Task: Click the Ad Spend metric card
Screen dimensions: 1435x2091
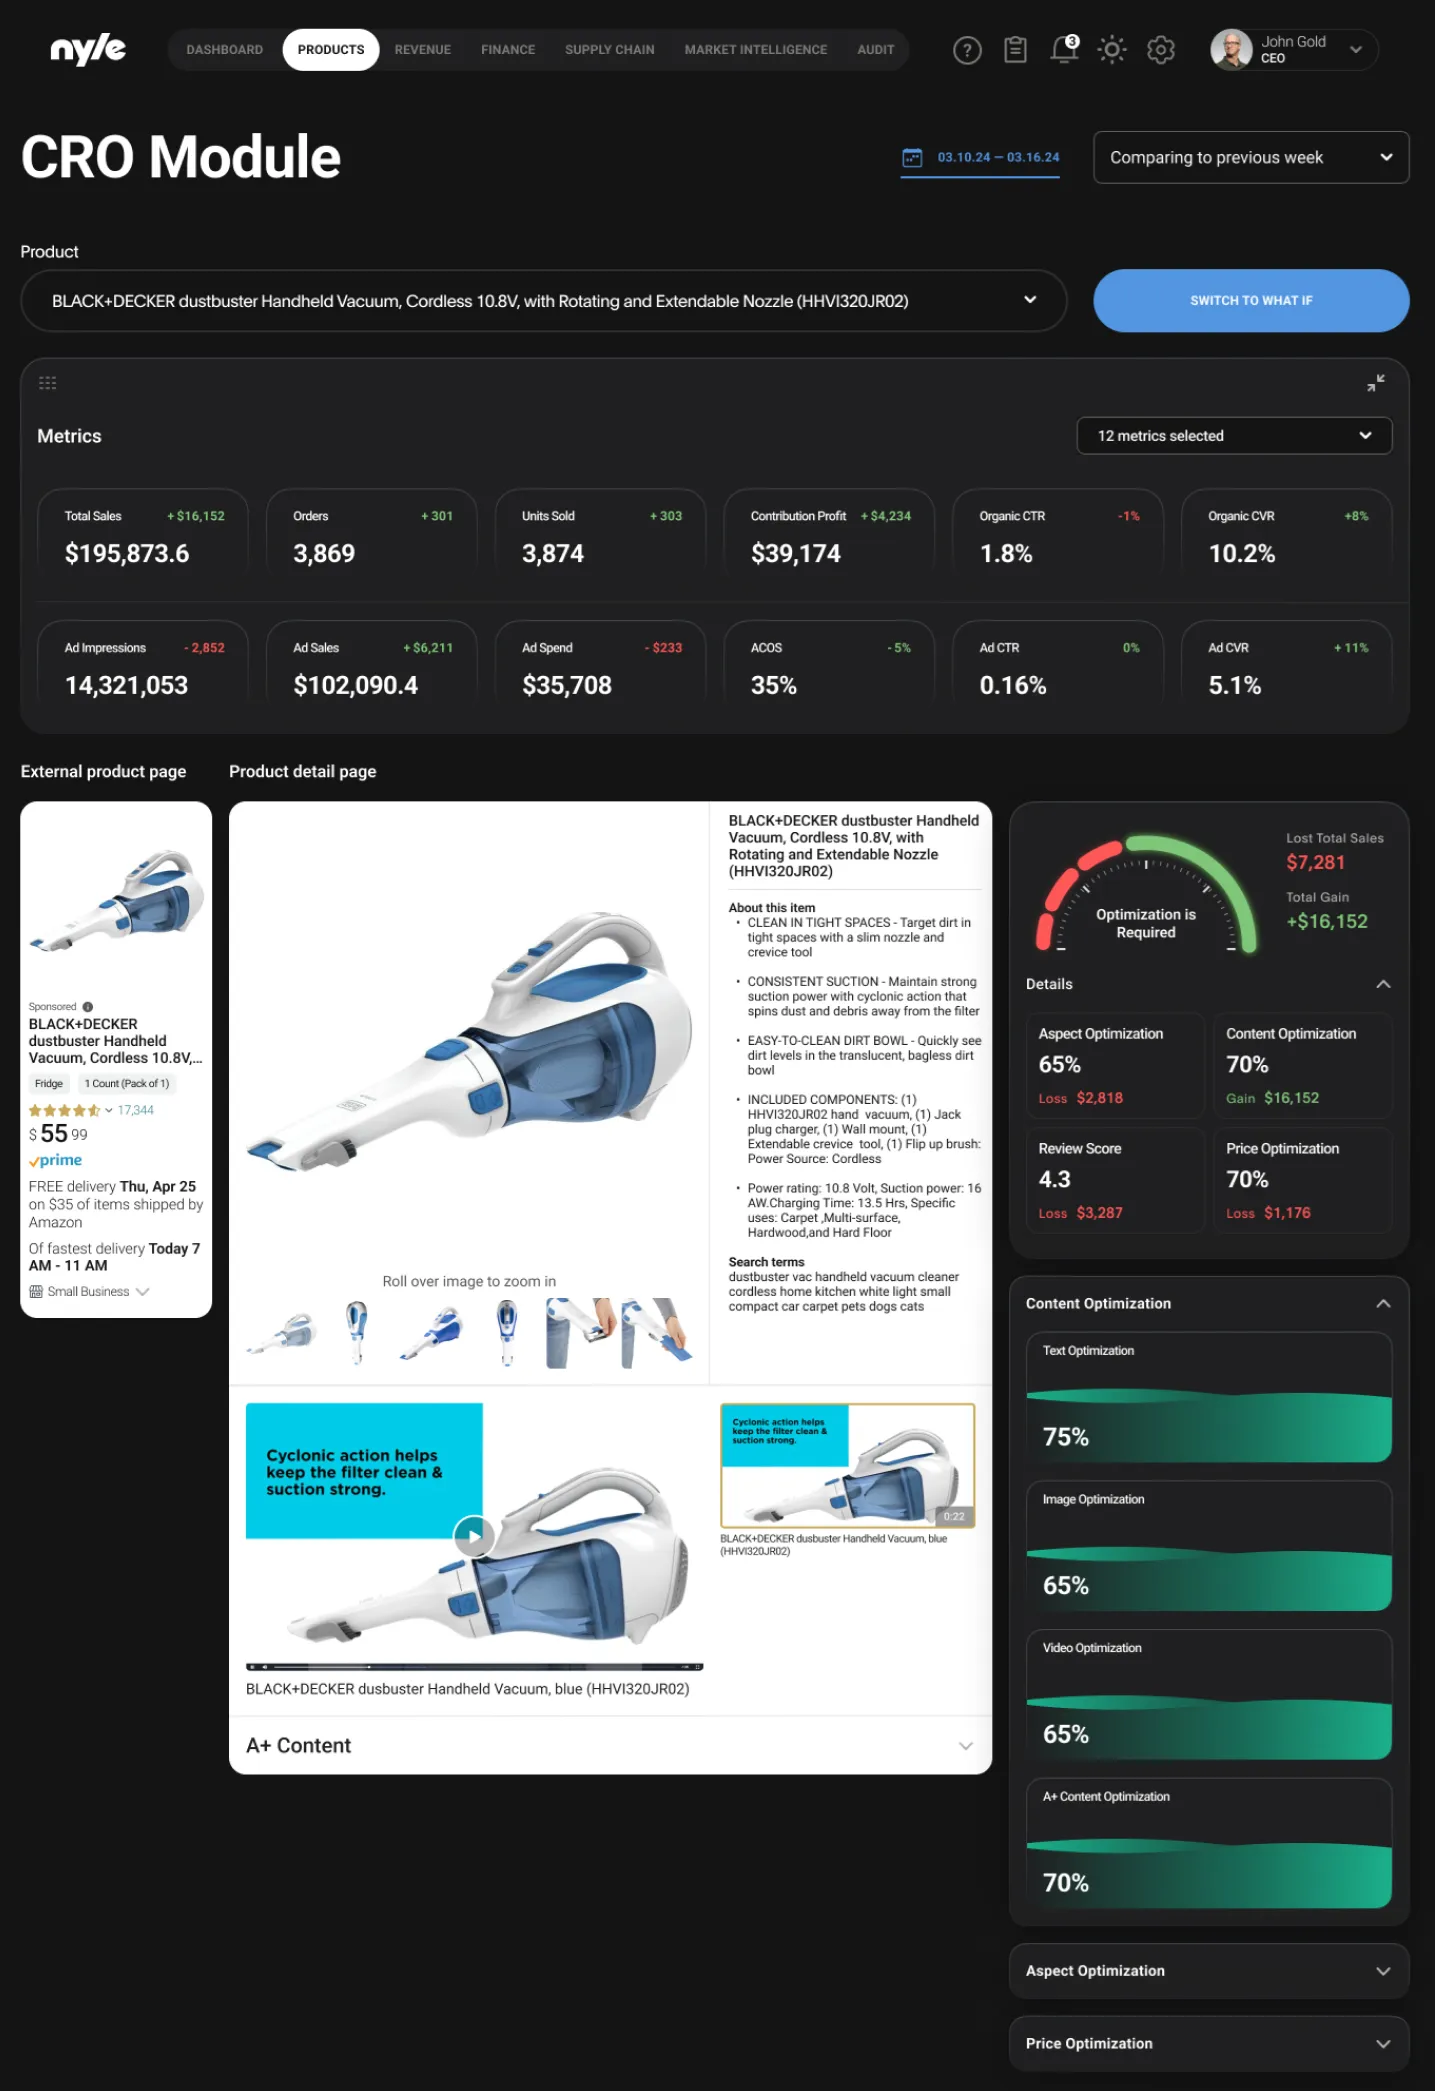Action: pos(601,666)
